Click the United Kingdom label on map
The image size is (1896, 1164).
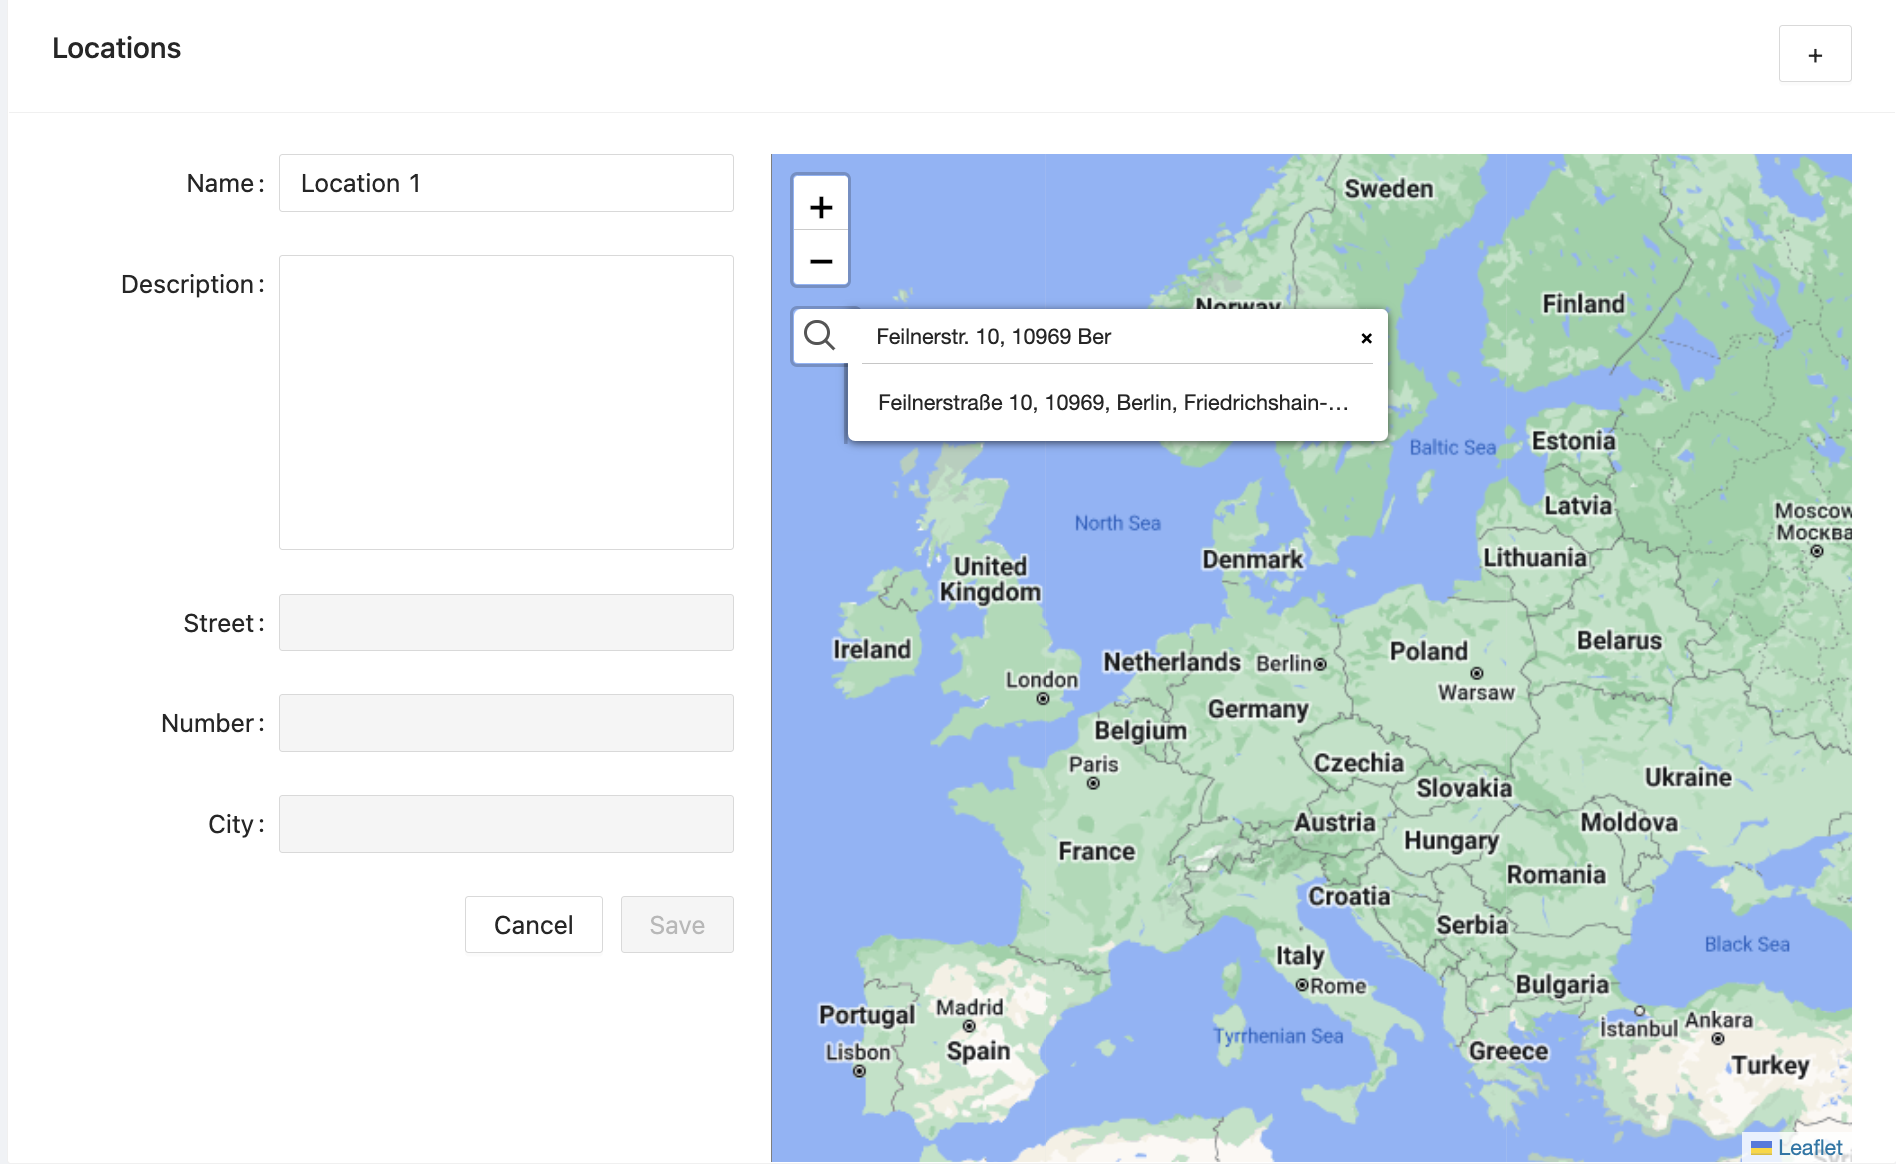pos(990,579)
